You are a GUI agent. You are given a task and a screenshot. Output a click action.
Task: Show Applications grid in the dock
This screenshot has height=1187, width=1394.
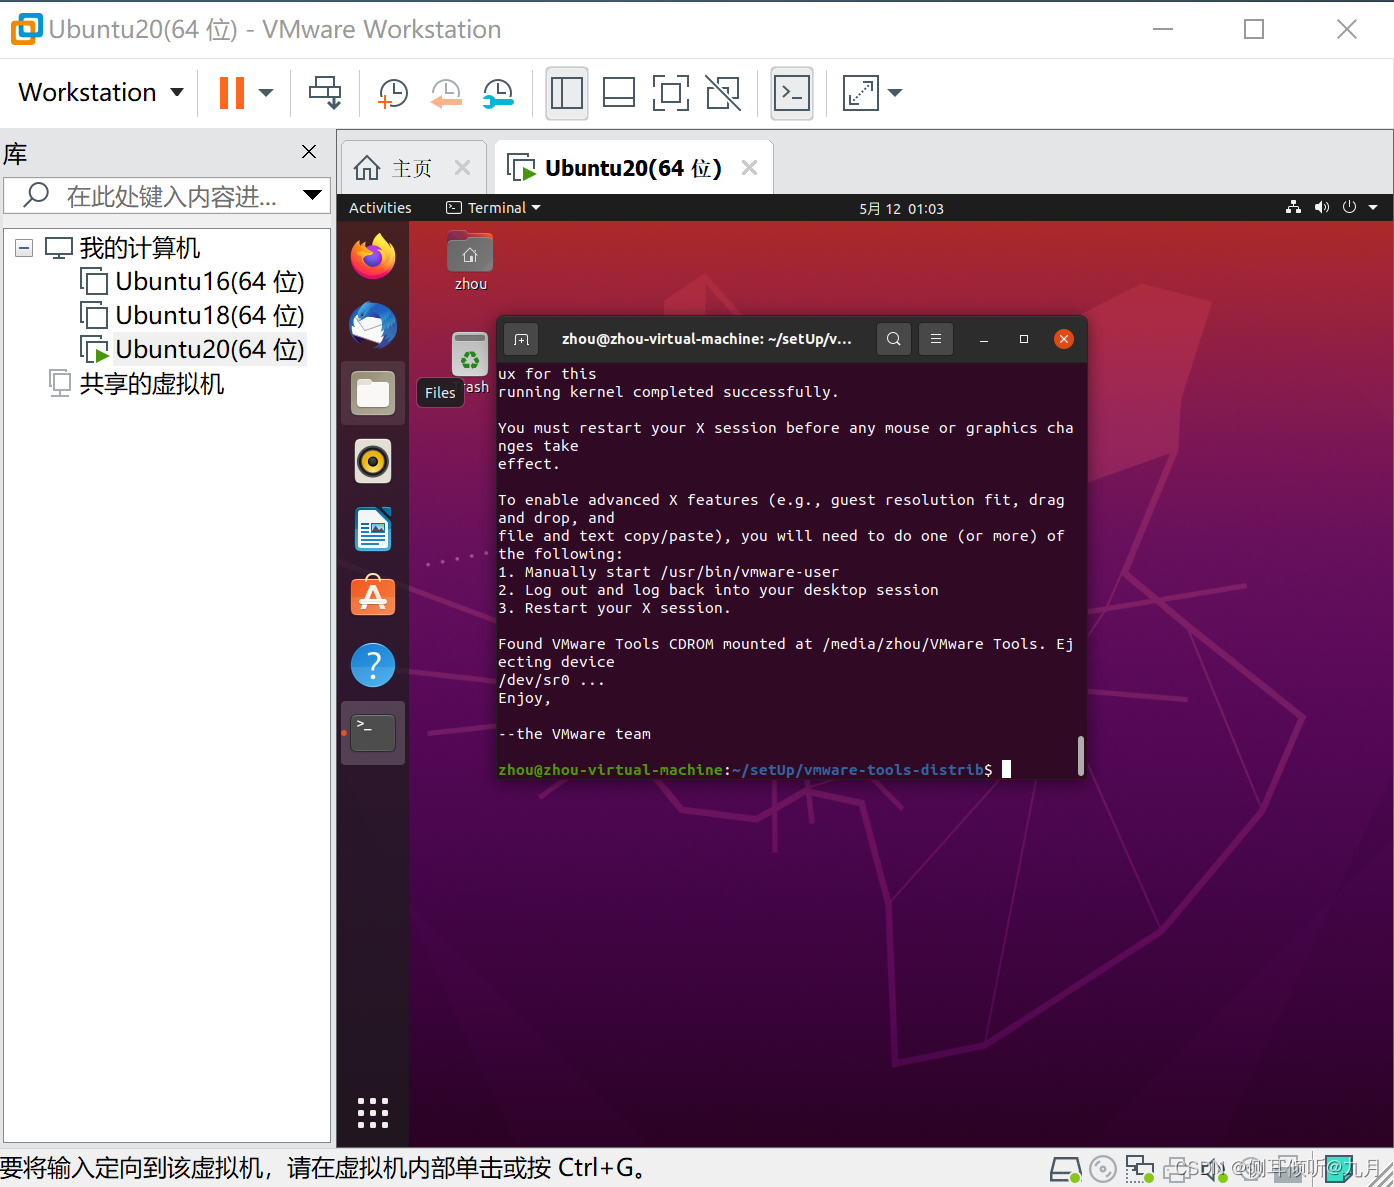pyautogui.click(x=373, y=1113)
